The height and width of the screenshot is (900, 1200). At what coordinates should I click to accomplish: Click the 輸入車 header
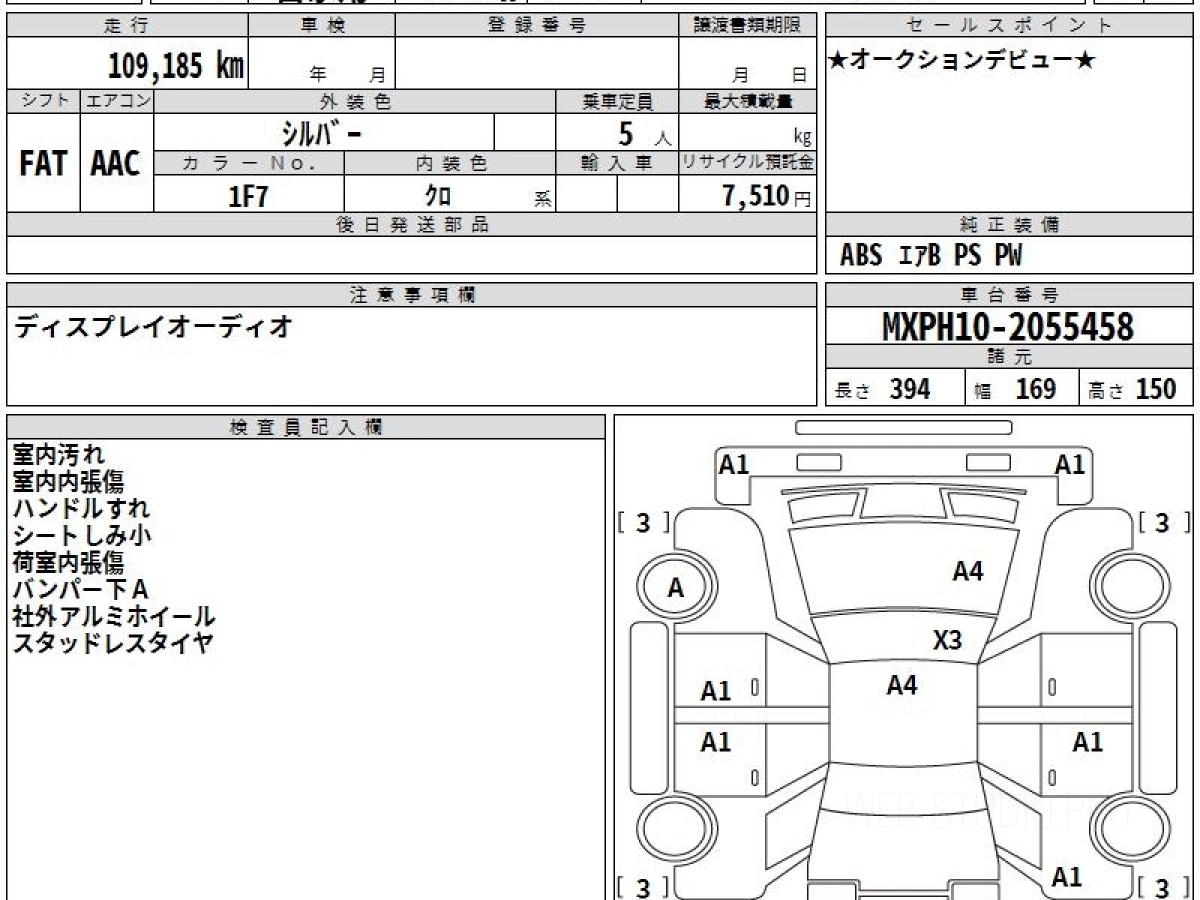(617, 163)
